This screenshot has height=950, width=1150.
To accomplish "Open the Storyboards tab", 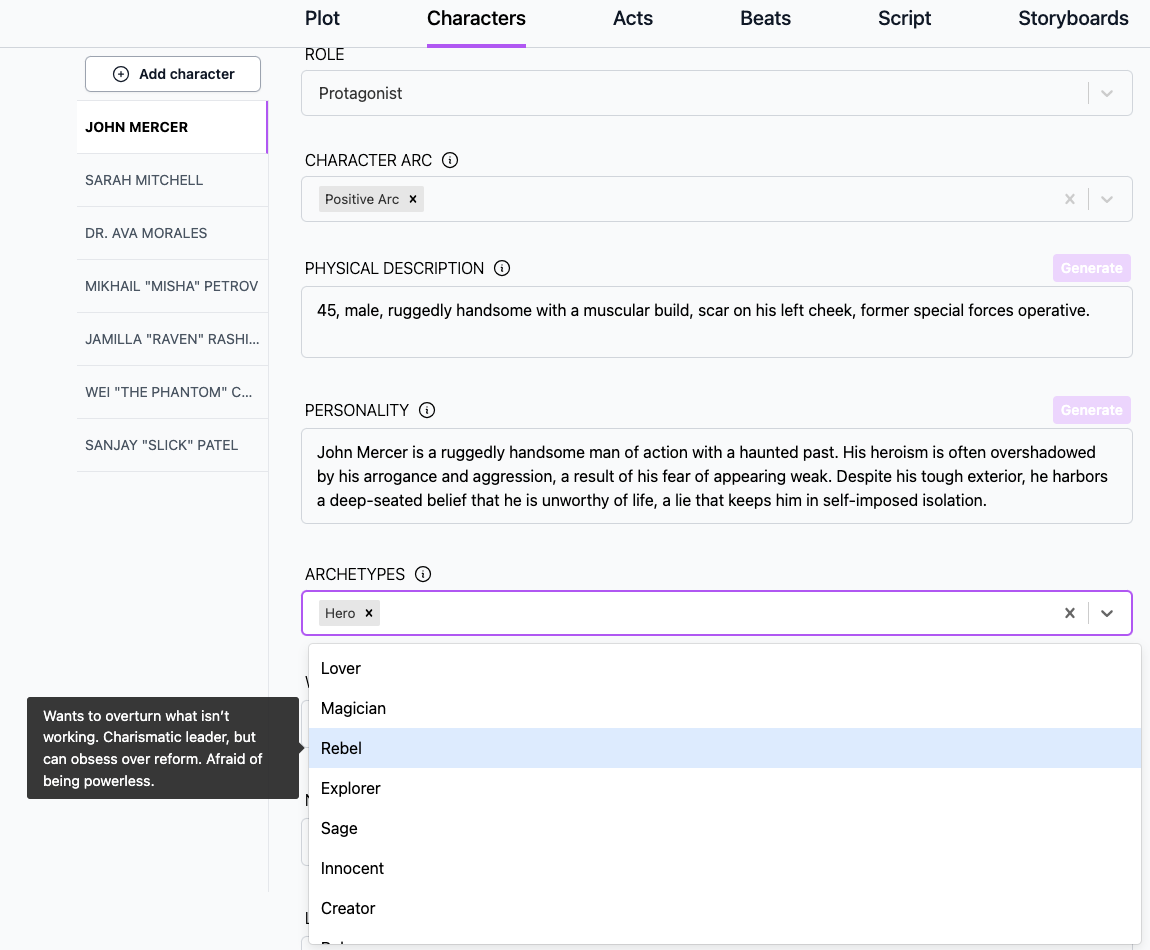I will [1073, 18].
